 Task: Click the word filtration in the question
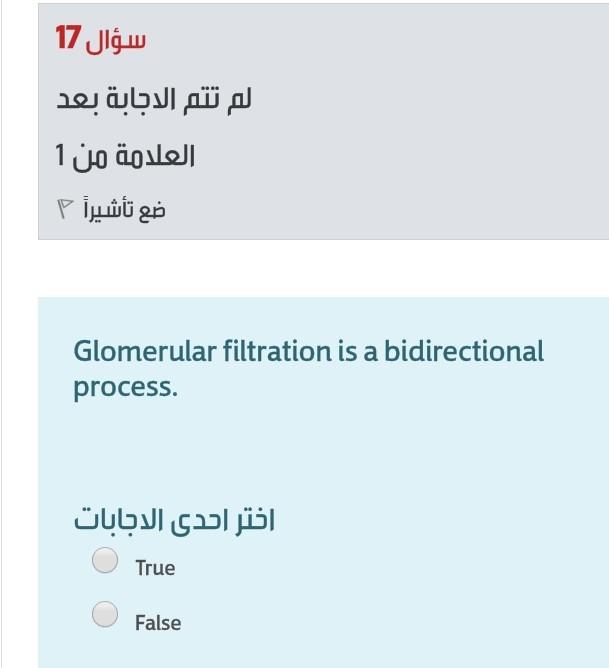tap(277, 351)
